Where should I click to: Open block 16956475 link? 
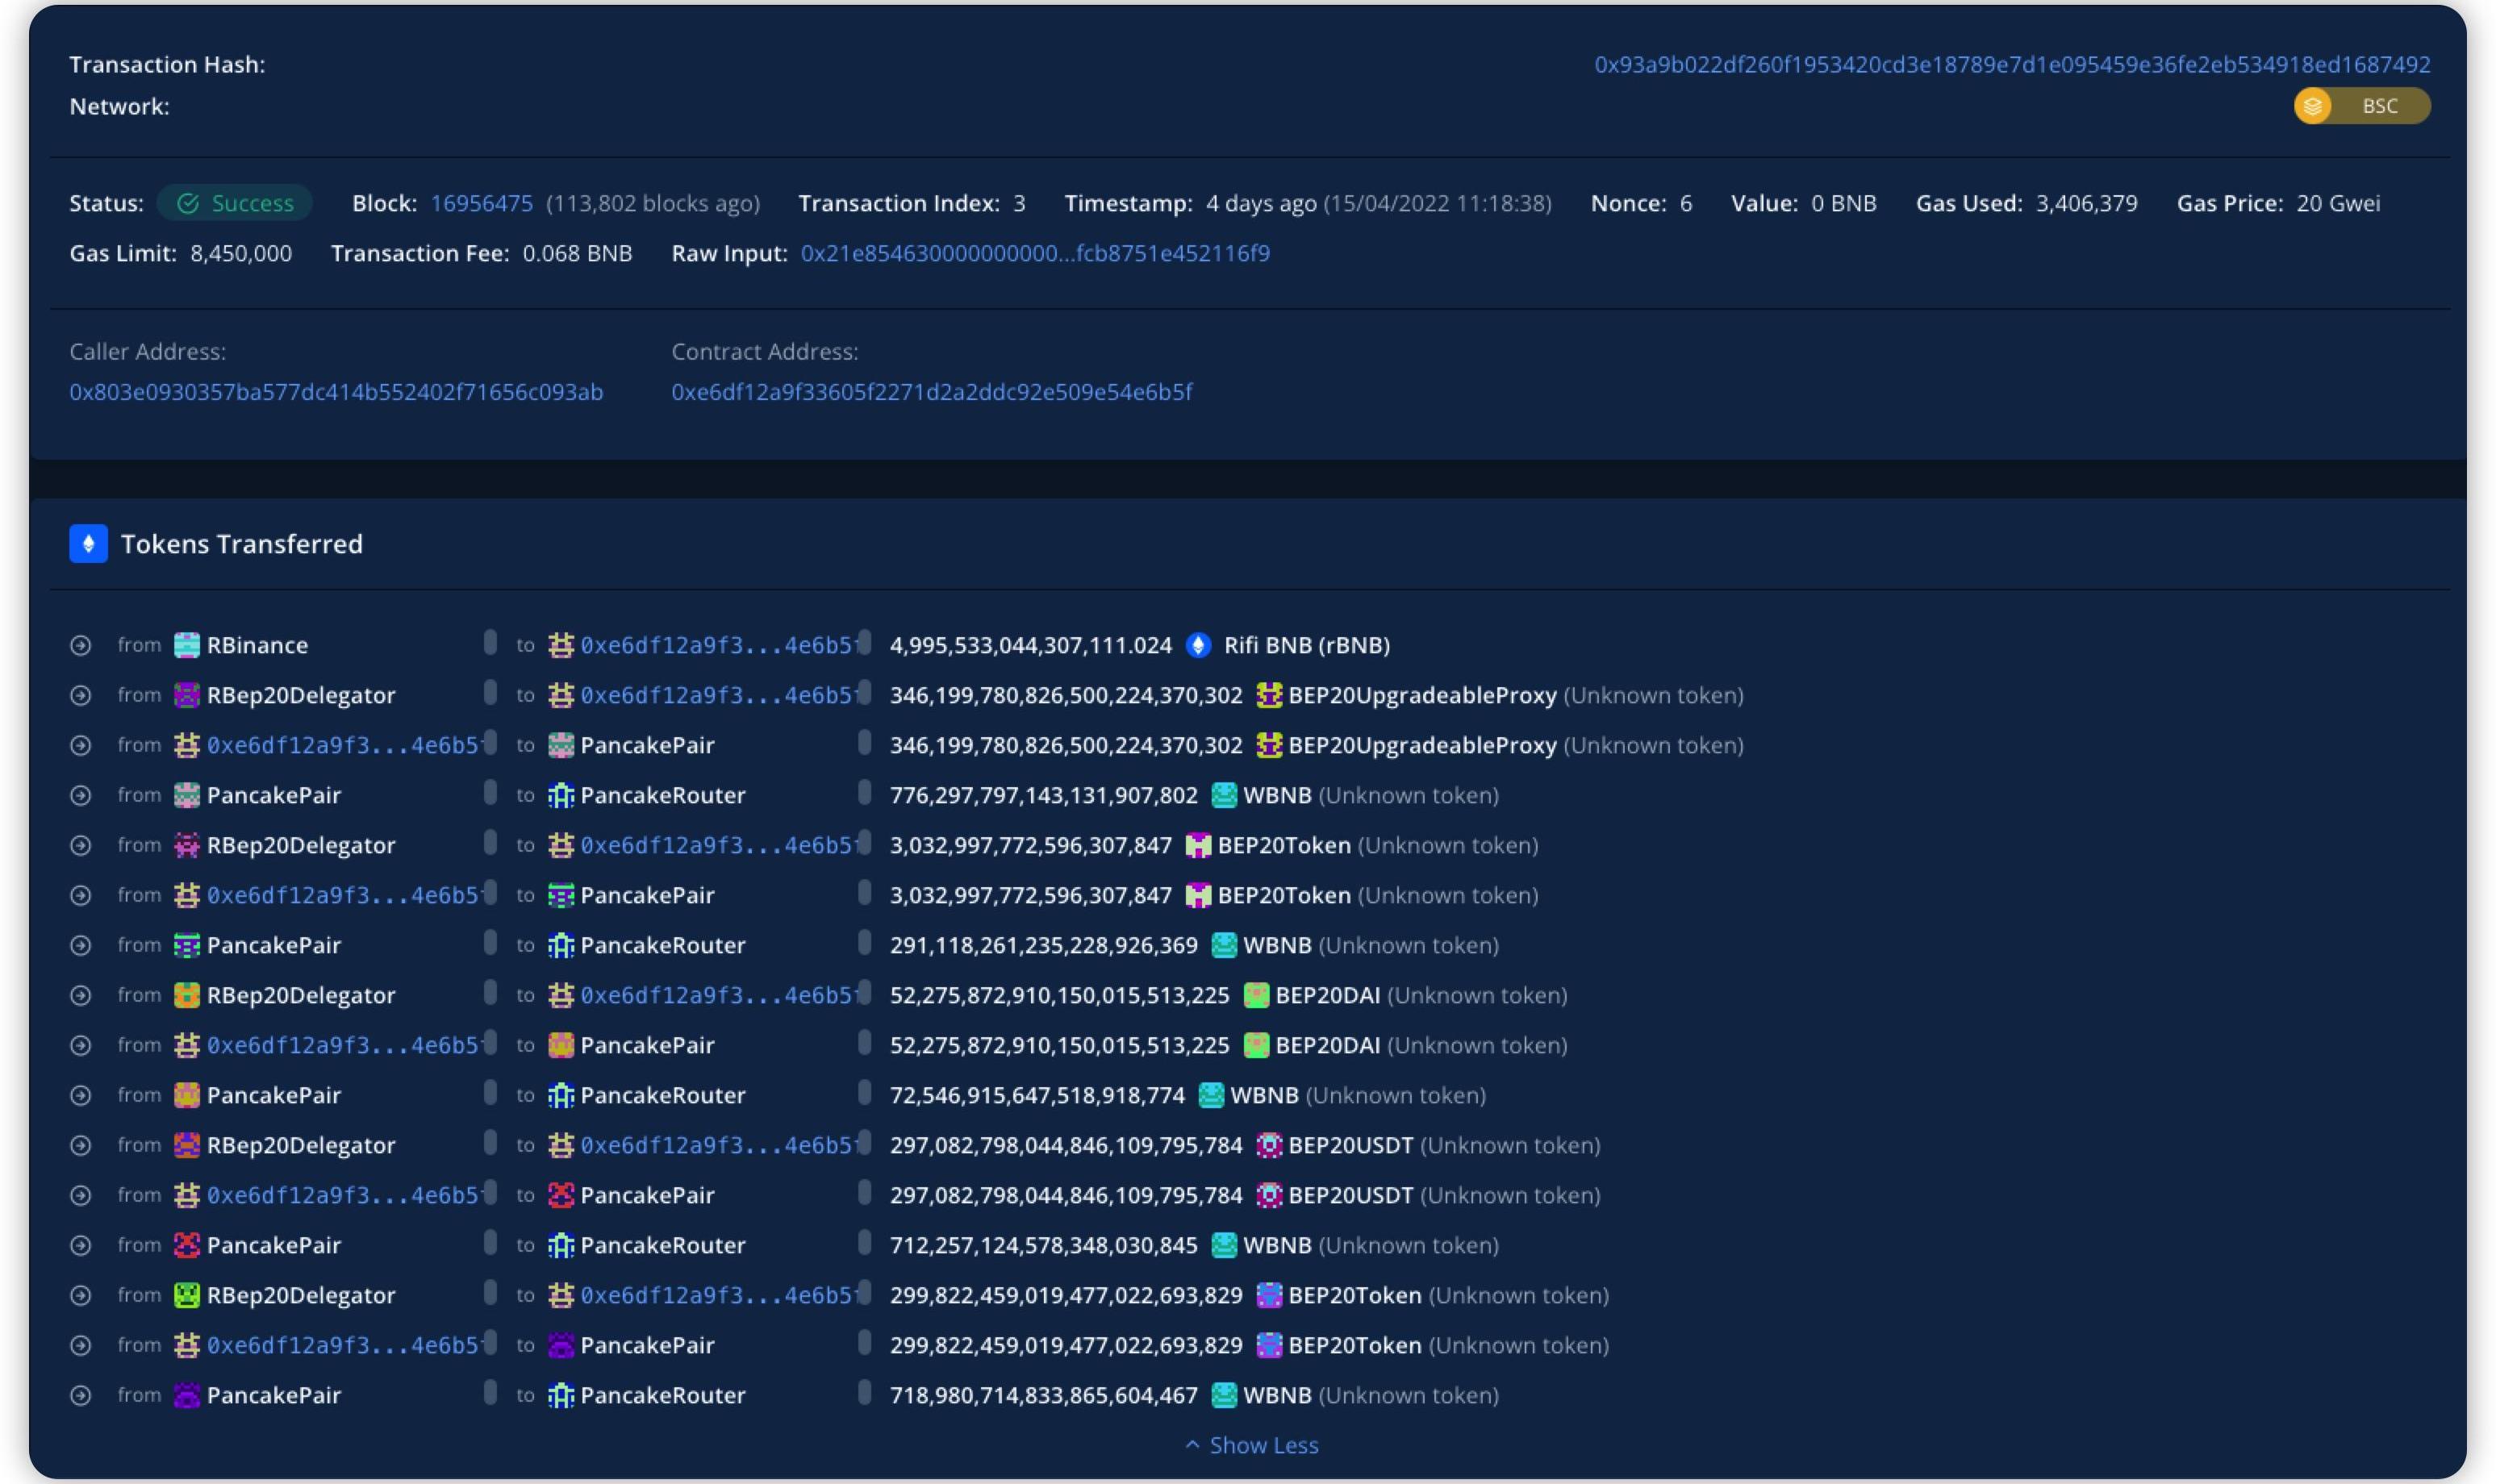[481, 203]
